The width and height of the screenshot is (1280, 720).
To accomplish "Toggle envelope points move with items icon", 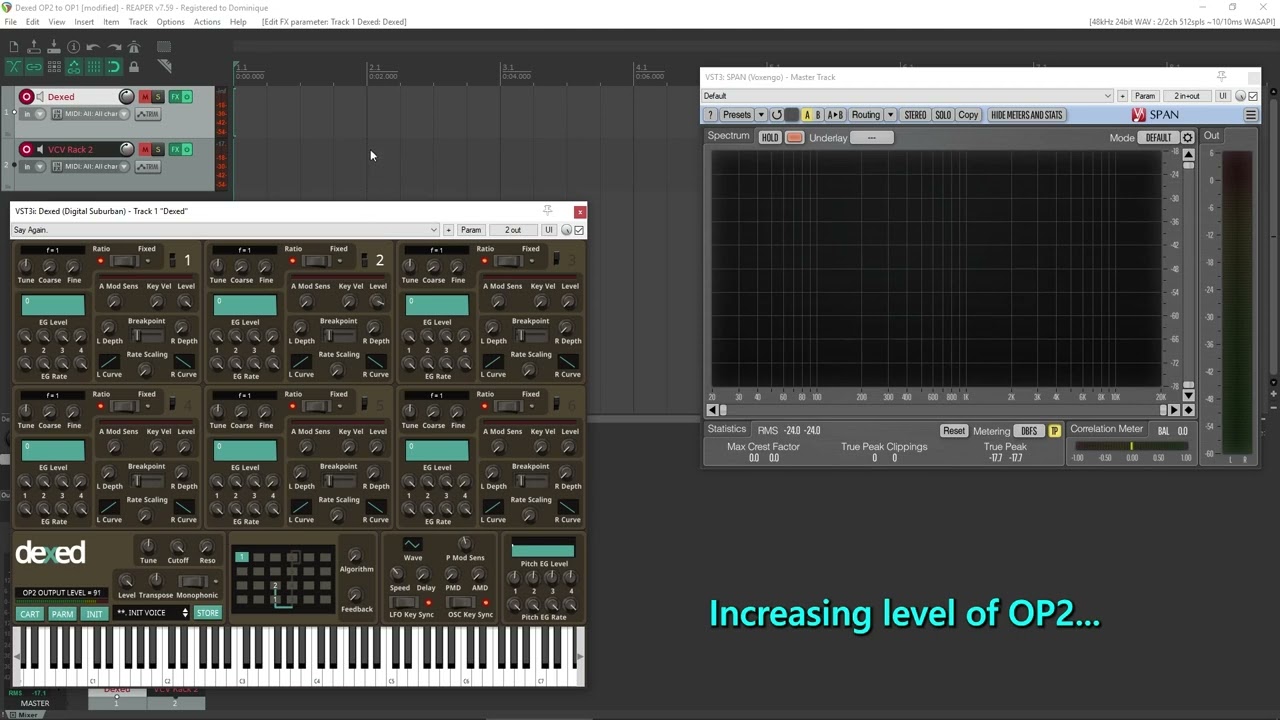I will coord(73,67).
